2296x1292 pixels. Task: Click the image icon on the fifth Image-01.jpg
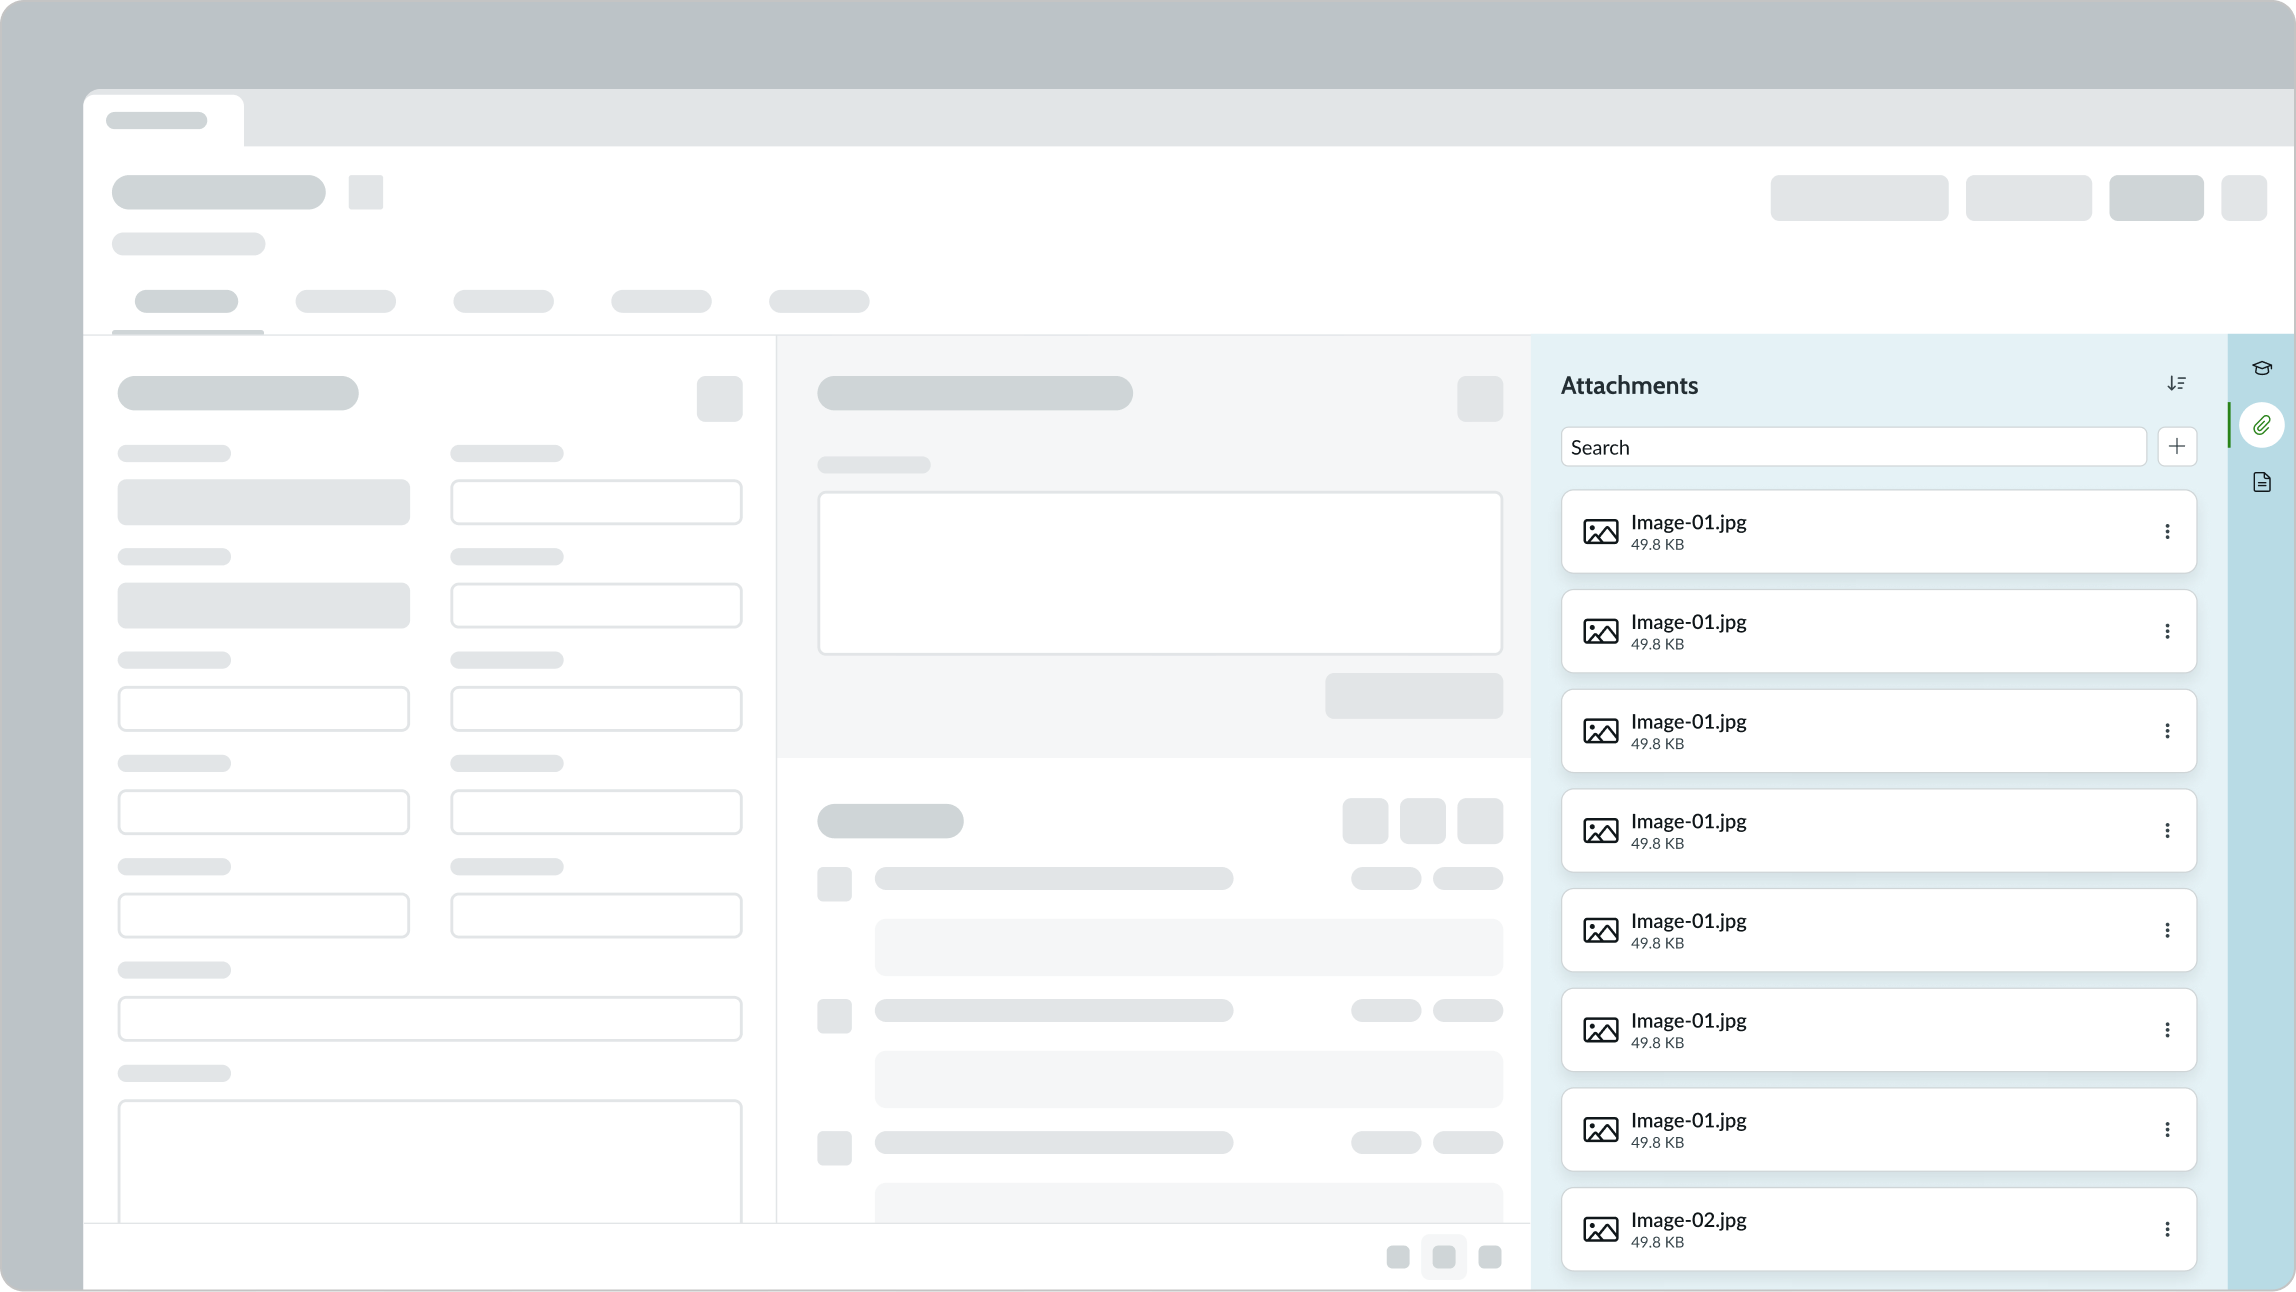[1601, 930]
